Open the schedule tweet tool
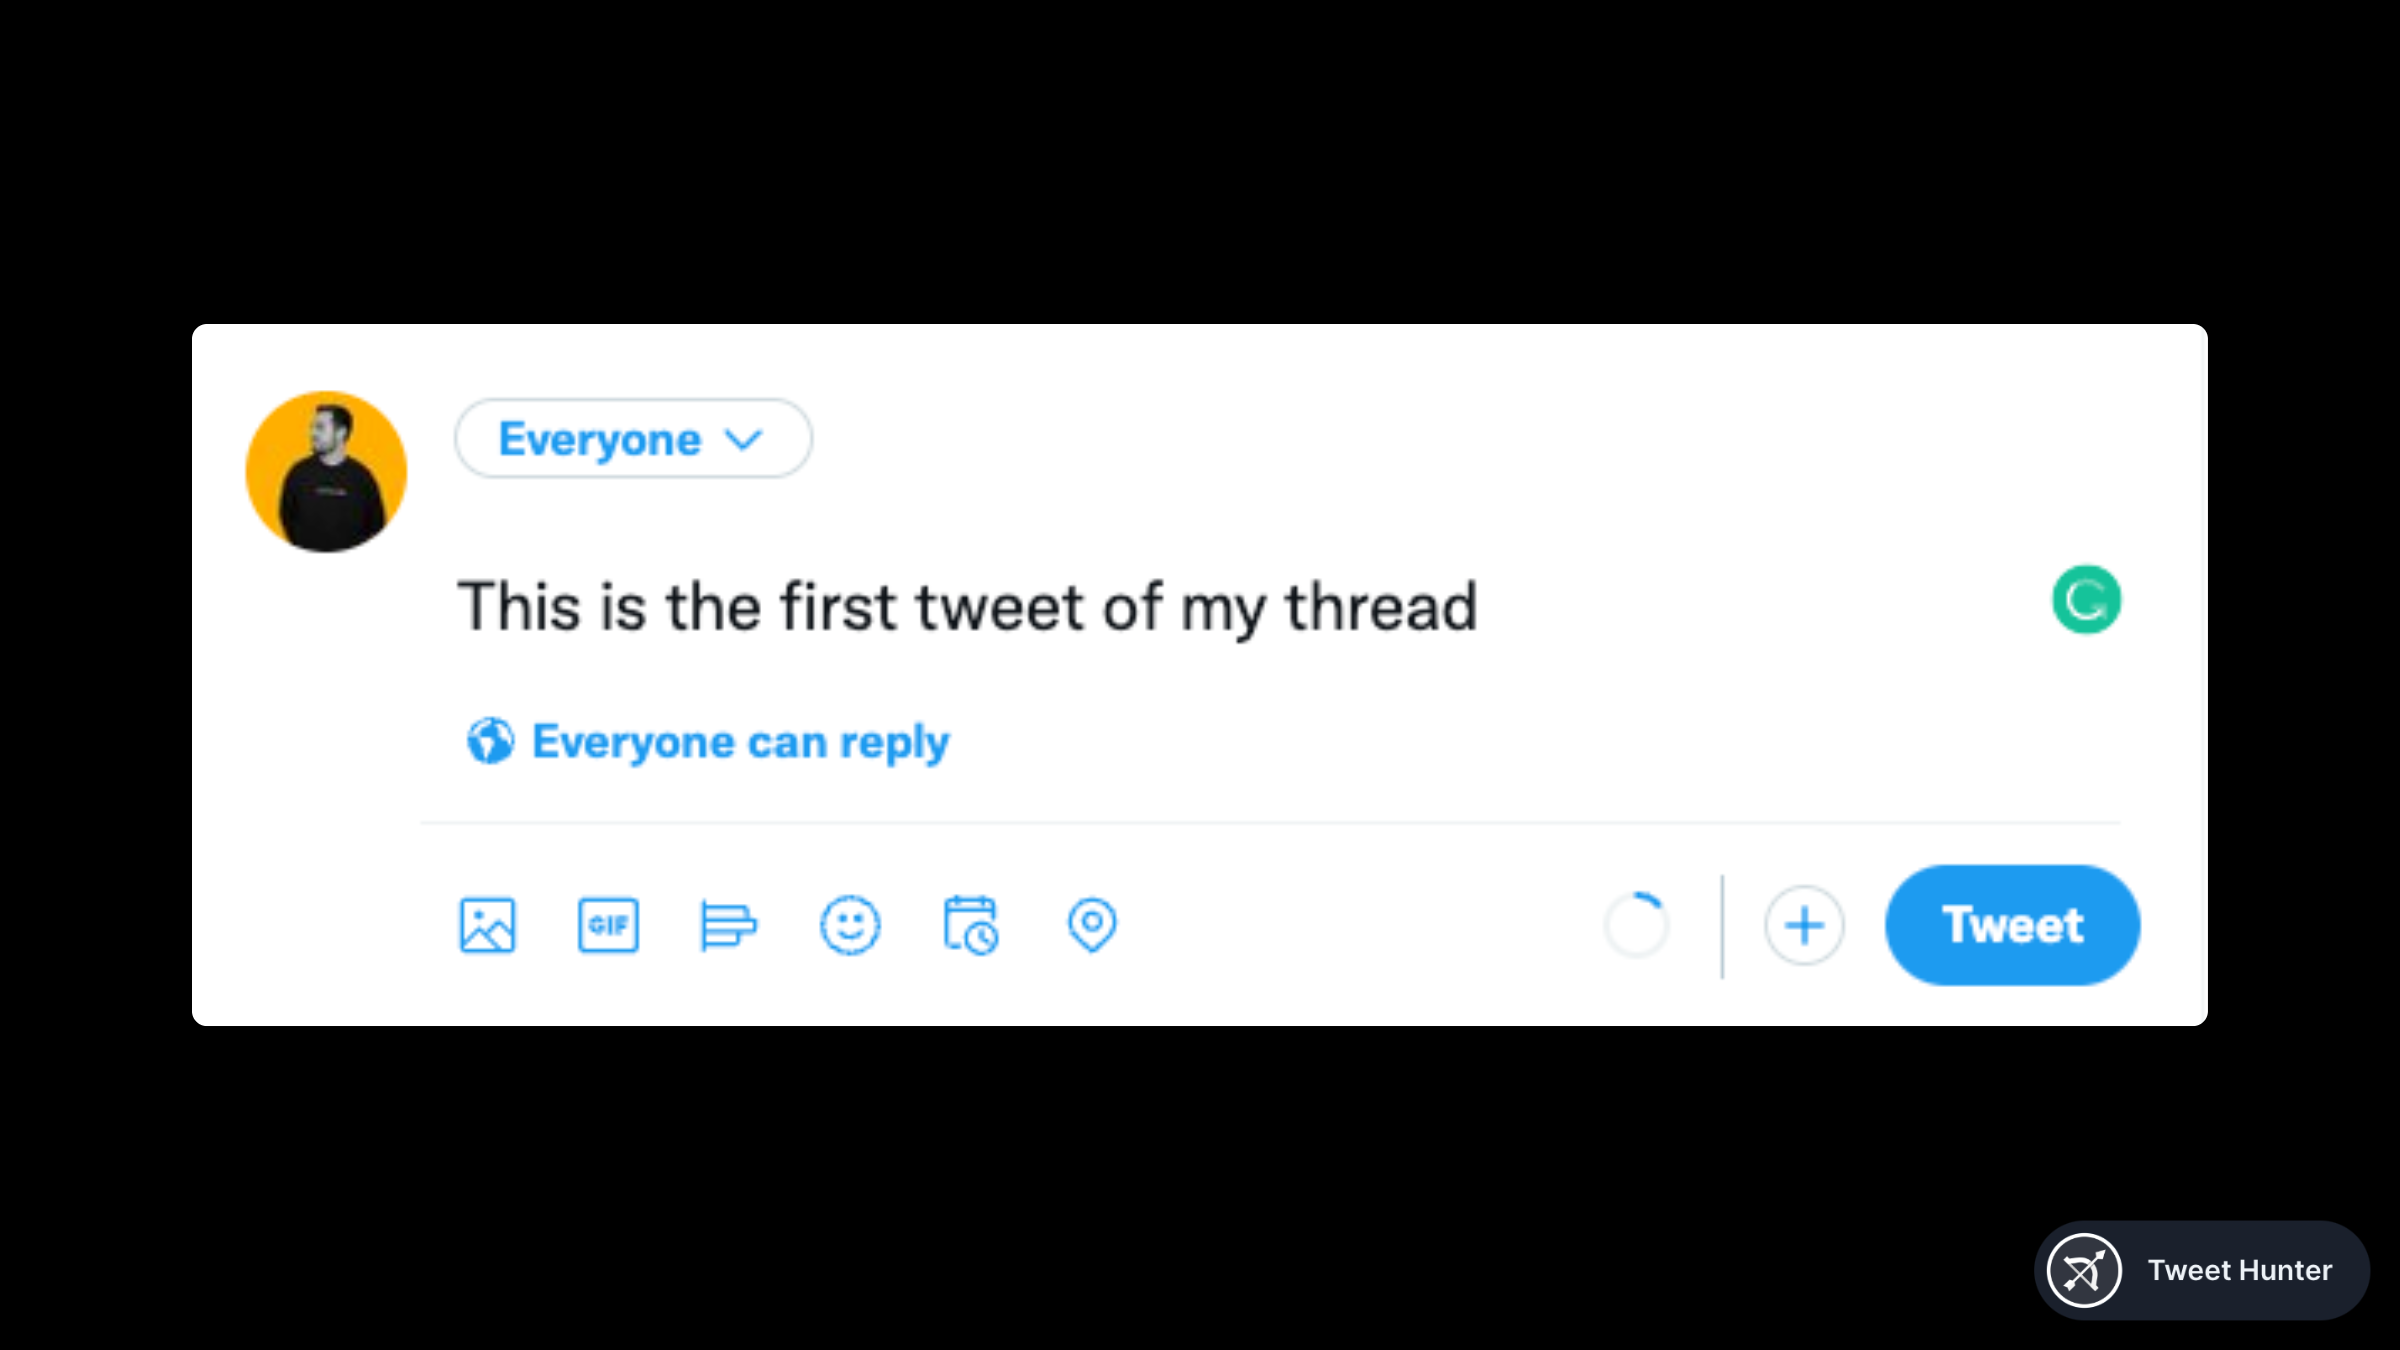Viewport: 2400px width, 1350px height. point(969,925)
